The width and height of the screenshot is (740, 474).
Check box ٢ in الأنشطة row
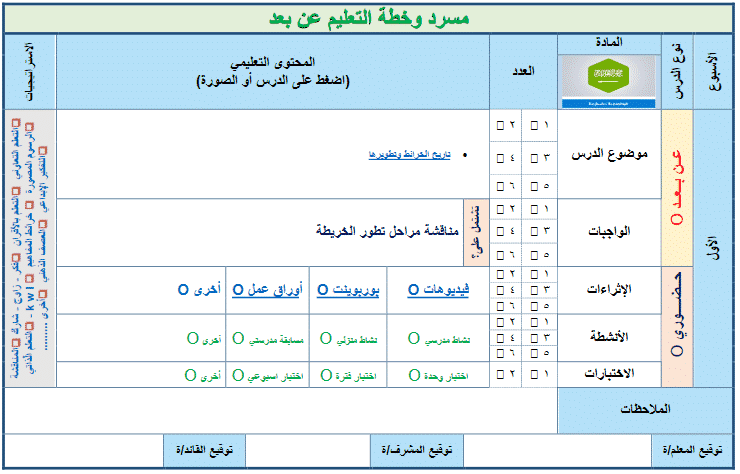coord(500,322)
